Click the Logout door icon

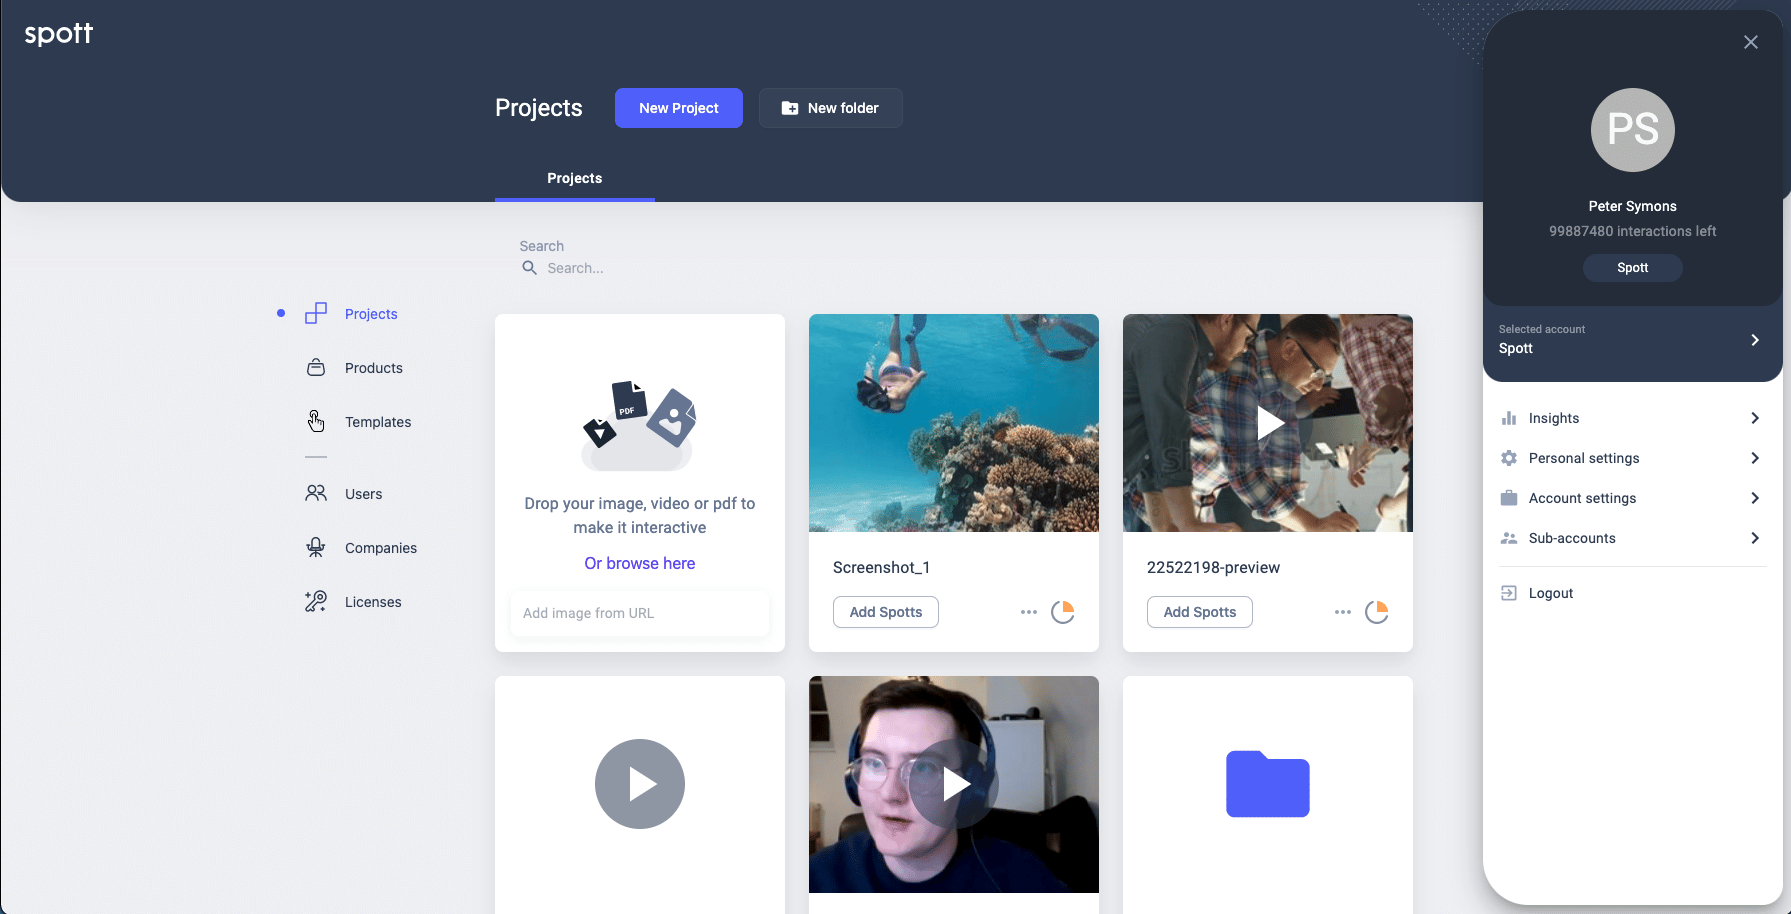(1509, 593)
